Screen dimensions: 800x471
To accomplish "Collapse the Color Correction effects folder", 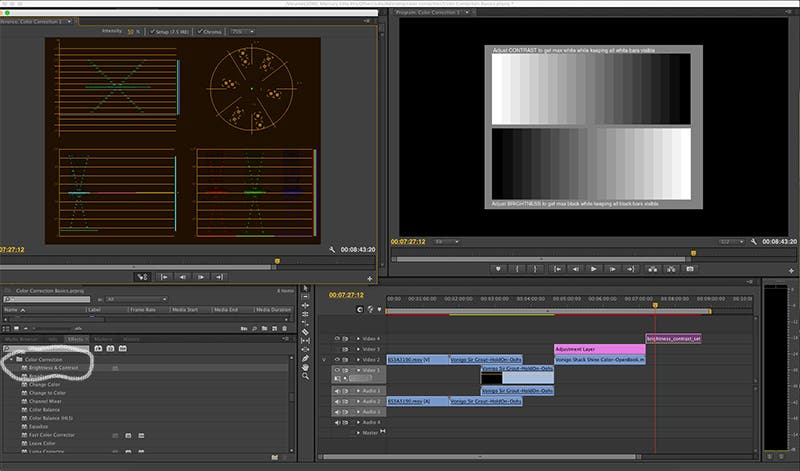I will (x=11, y=360).
